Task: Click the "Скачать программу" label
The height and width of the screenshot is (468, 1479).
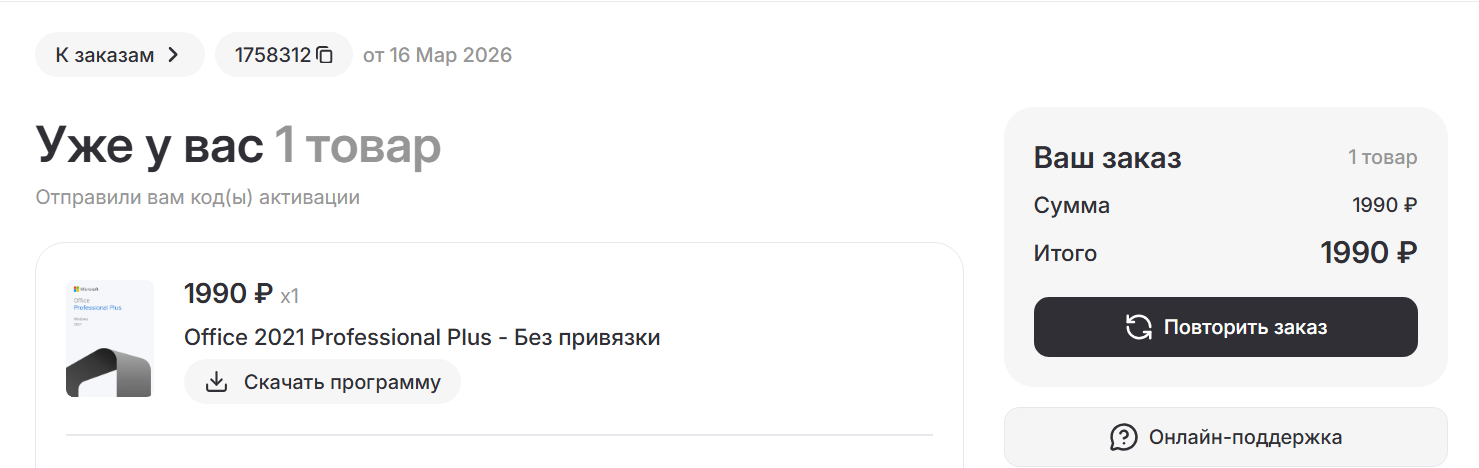Action: point(342,382)
